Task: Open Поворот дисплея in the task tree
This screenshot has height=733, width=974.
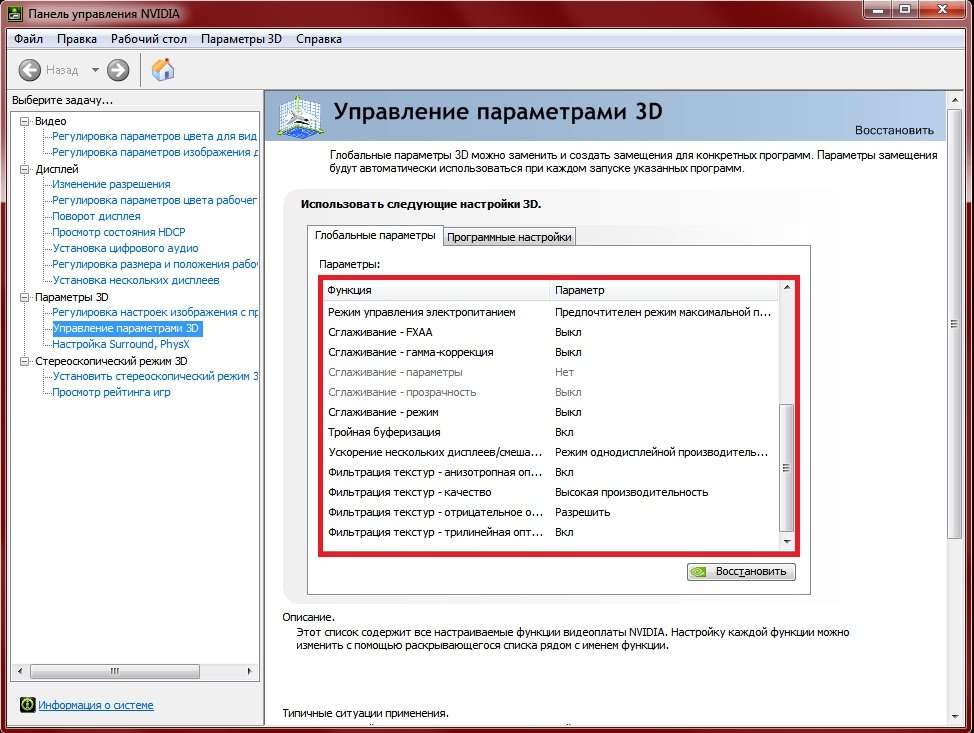Action: click(96, 216)
